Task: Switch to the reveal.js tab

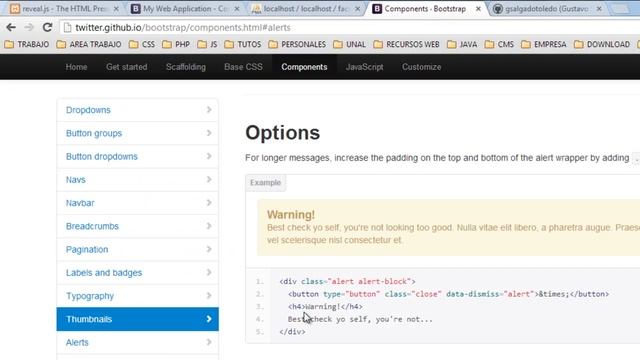Action: coord(64,9)
